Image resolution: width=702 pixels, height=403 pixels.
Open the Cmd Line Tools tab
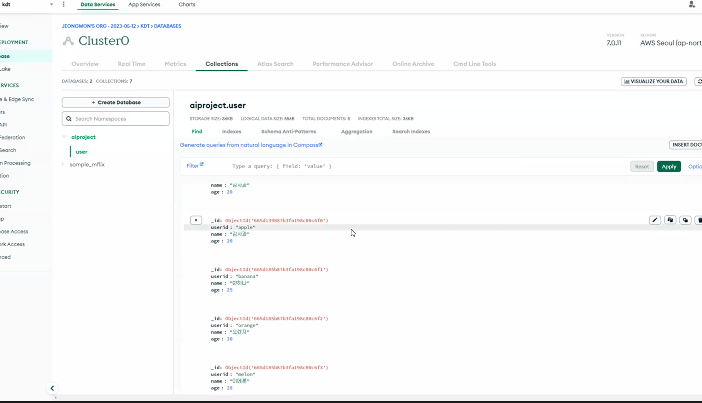click(x=475, y=64)
